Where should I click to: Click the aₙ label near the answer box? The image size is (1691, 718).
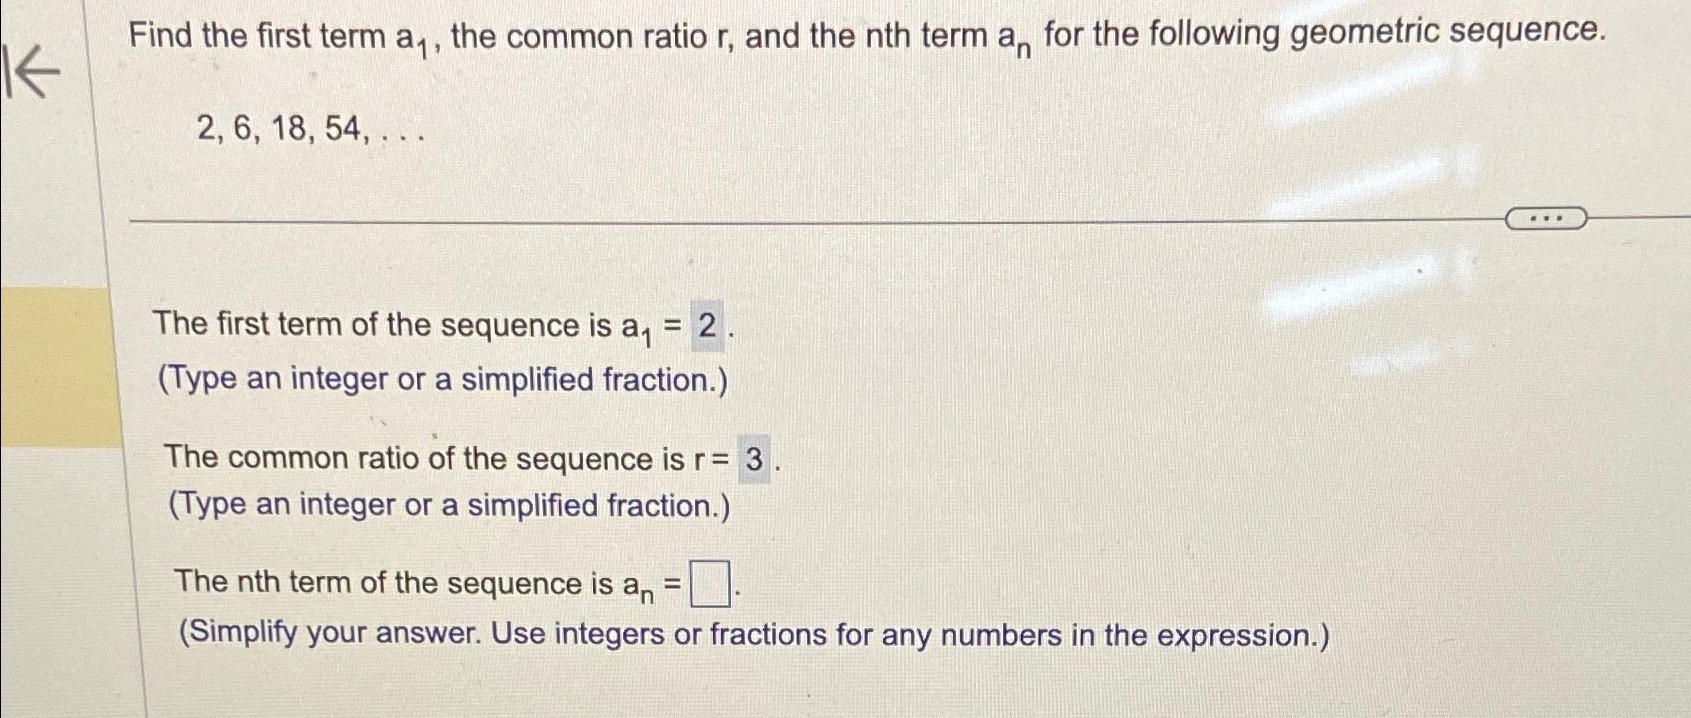(647, 585)
